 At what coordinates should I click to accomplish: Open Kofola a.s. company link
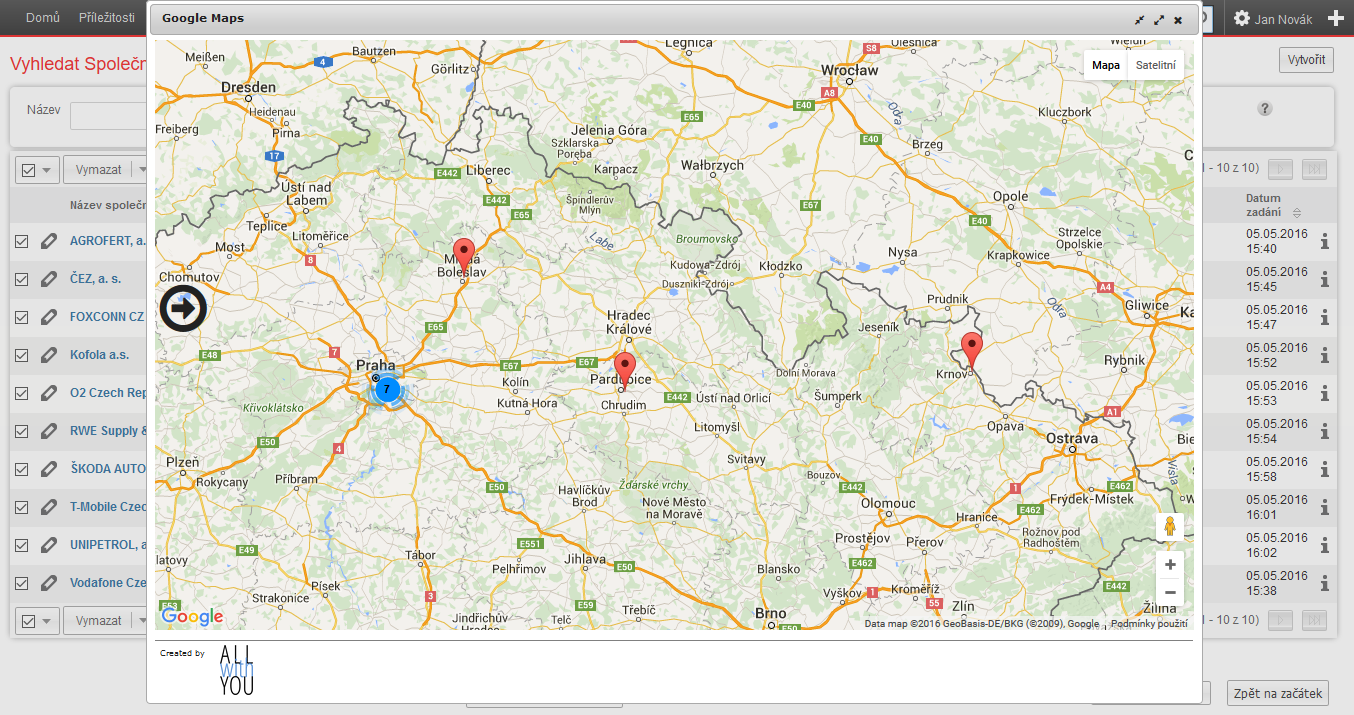(x=99, y=355)
